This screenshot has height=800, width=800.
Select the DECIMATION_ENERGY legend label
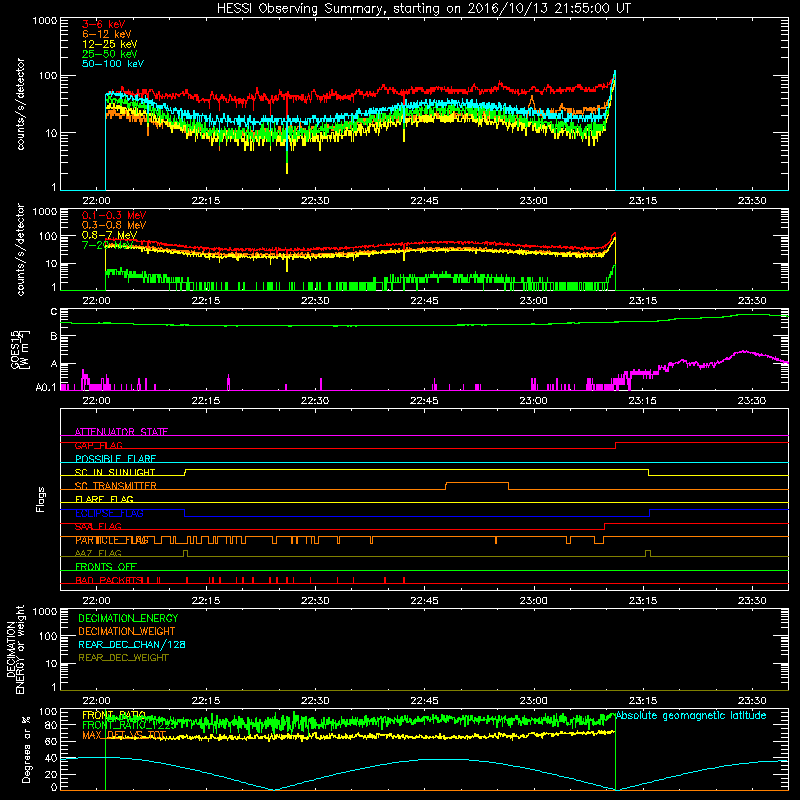pos(128,618)
